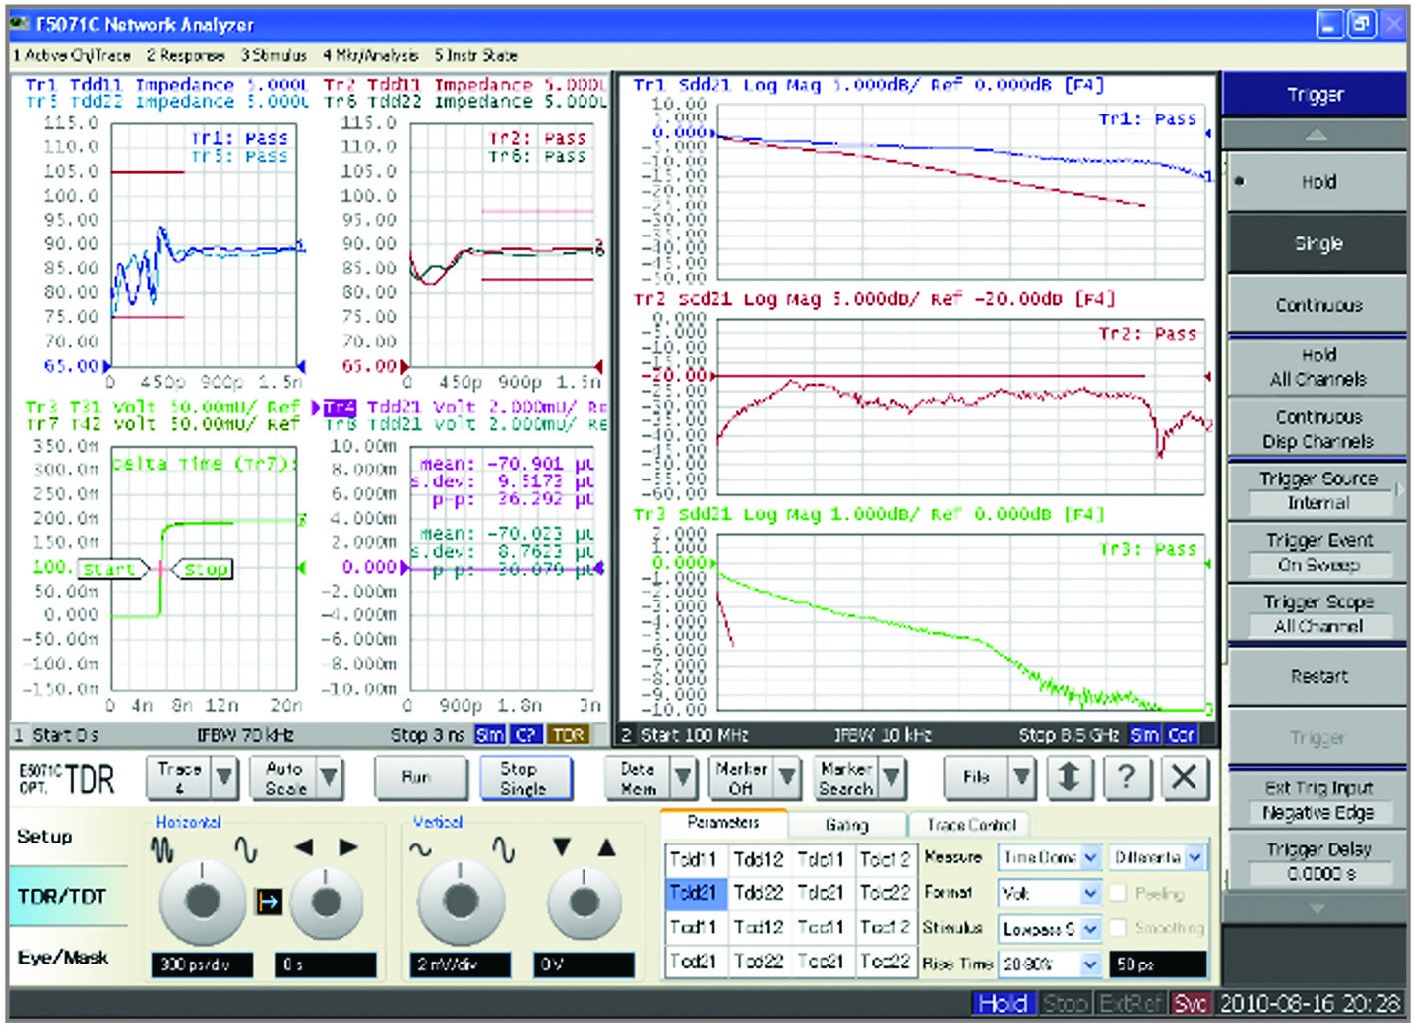
Task: Select the Tdd22 parameter cell
Action: 758,893
